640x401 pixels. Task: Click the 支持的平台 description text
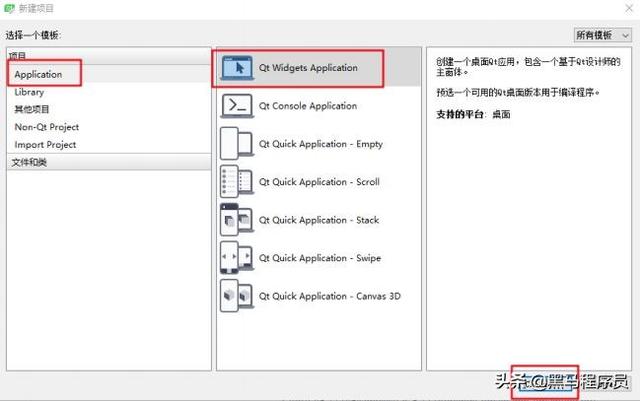click(x=473, y=114)
